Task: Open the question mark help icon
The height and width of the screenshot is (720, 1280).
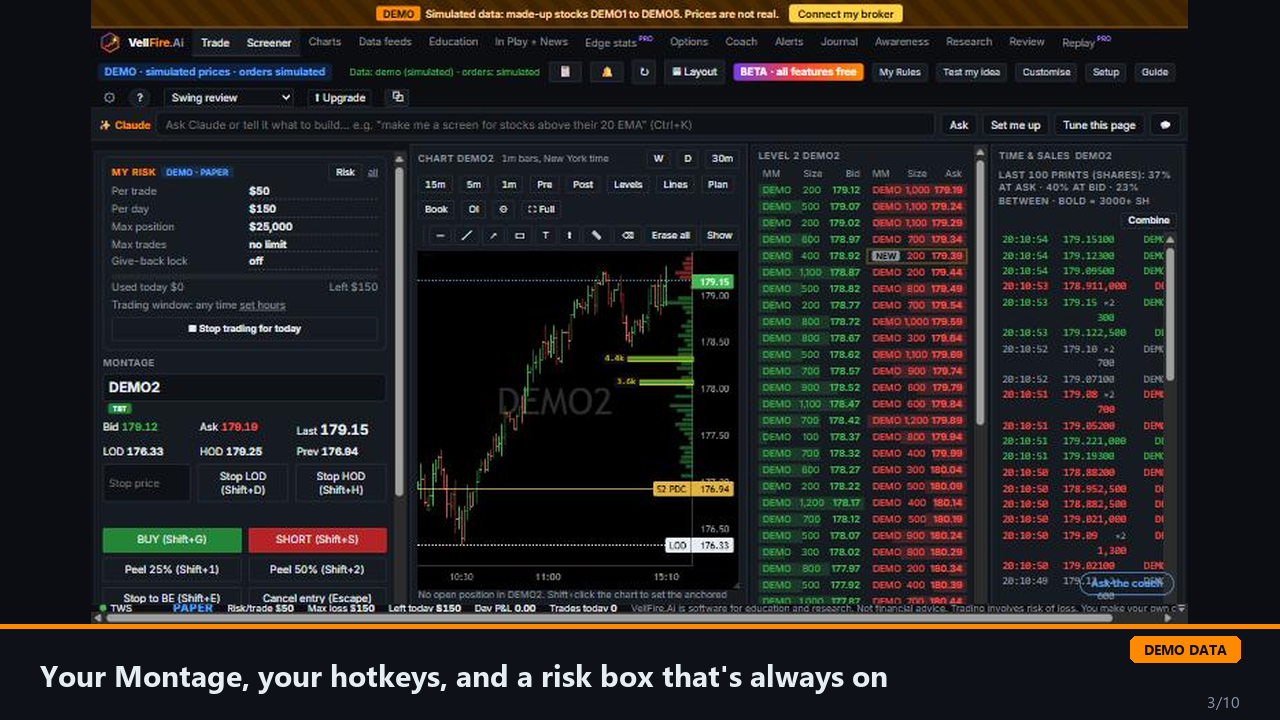Action: click(x=140, y=98)
